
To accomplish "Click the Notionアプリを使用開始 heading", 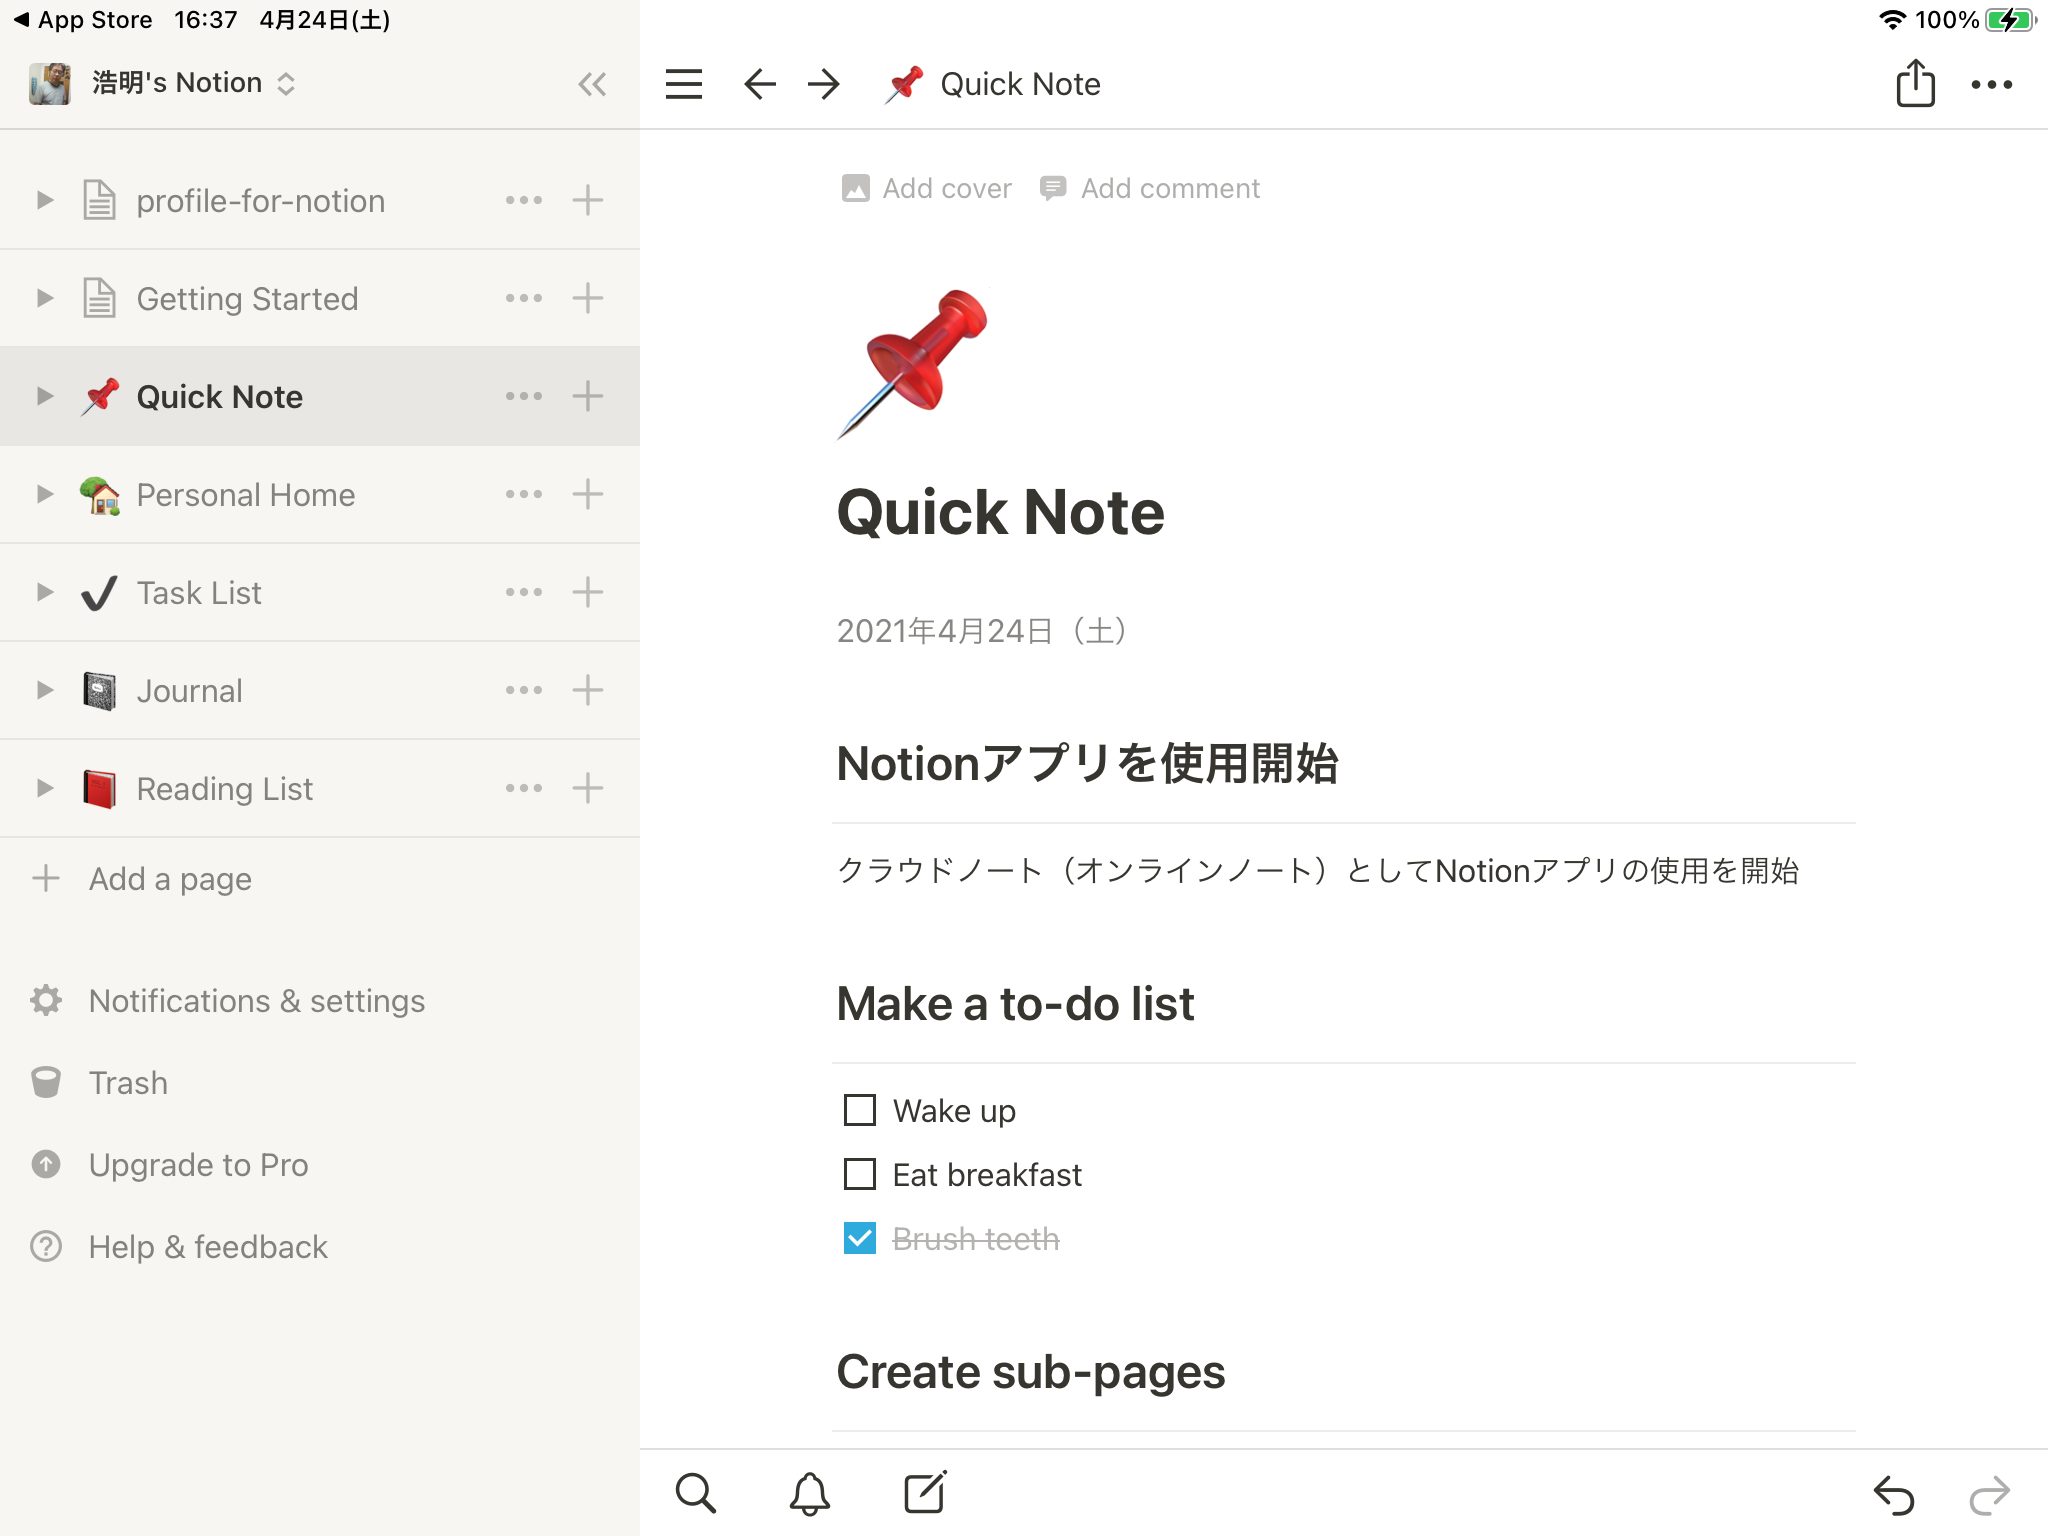I will pos(1087,763).
